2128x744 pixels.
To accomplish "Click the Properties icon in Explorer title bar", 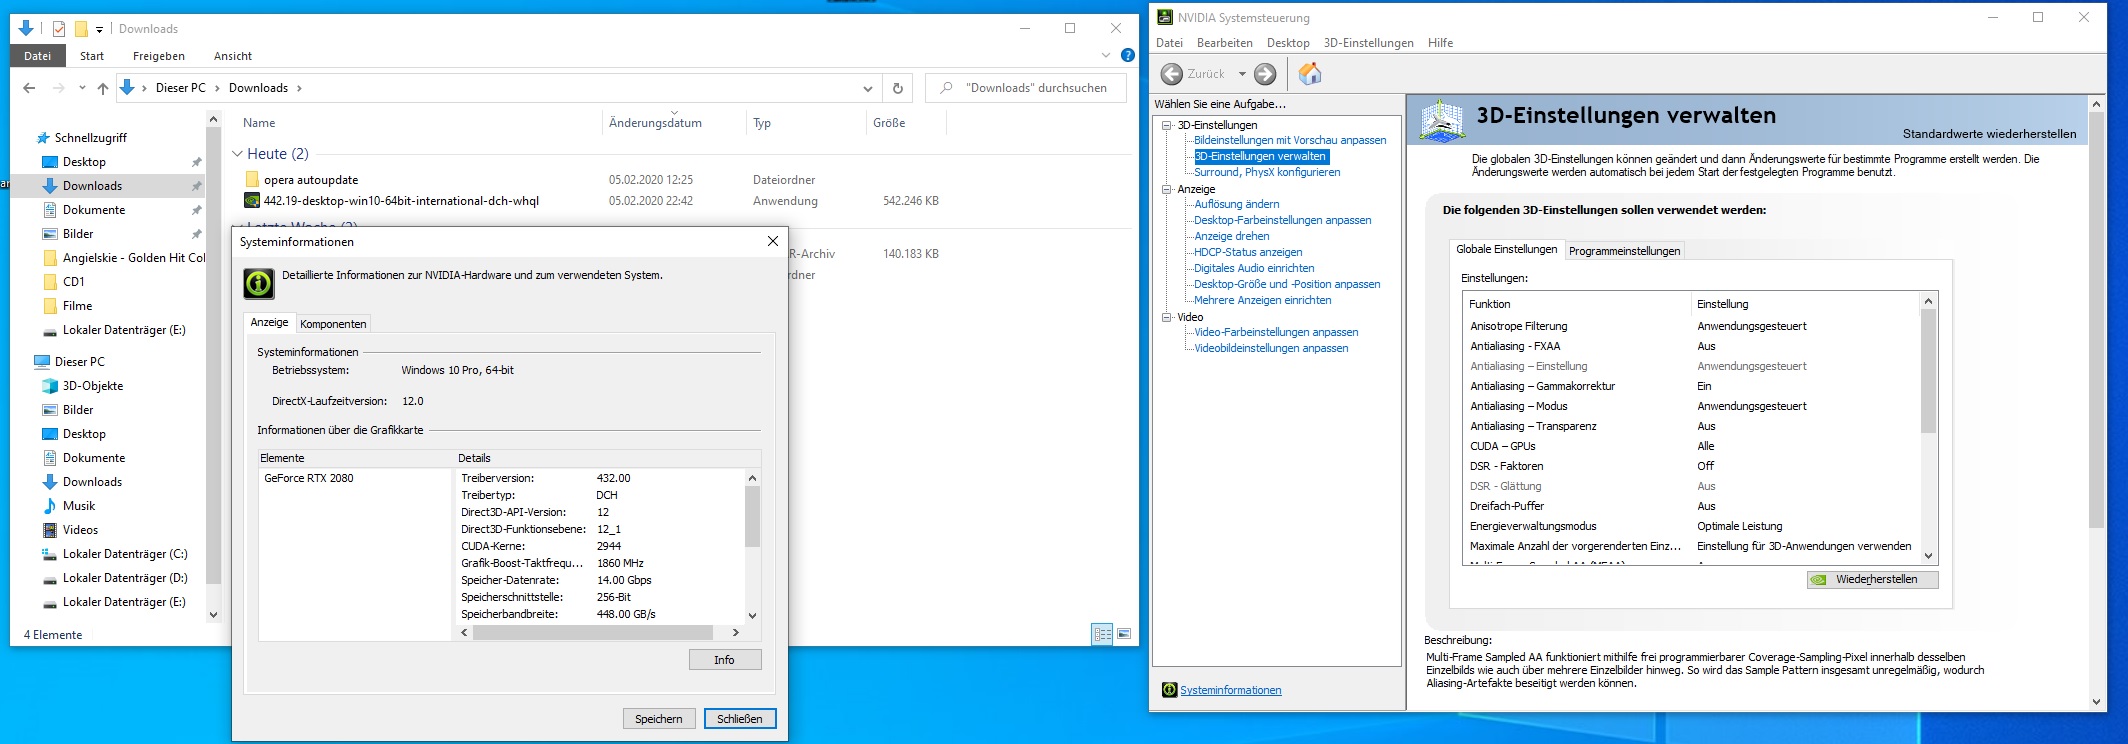I will pos(59,29).
